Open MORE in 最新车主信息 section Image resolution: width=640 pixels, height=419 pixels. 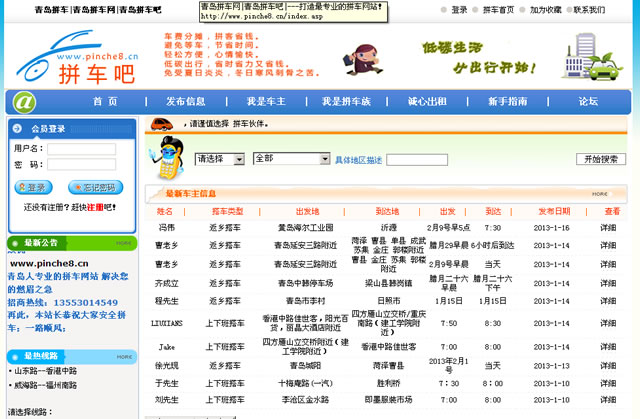599,194
